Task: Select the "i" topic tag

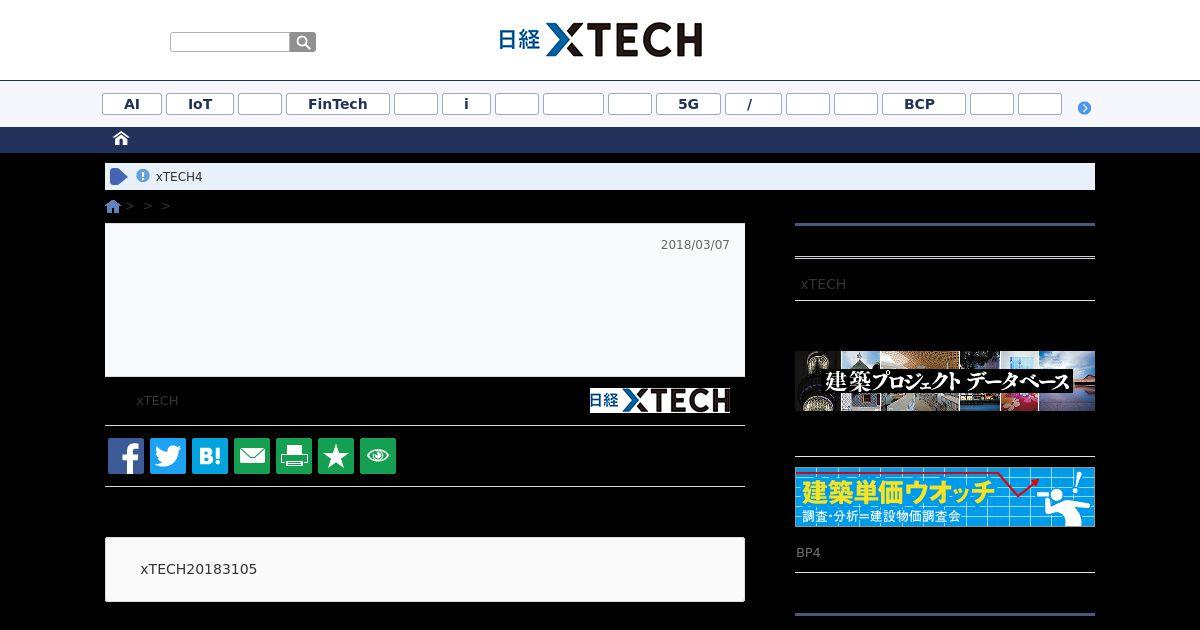Action: click(466, 104)
